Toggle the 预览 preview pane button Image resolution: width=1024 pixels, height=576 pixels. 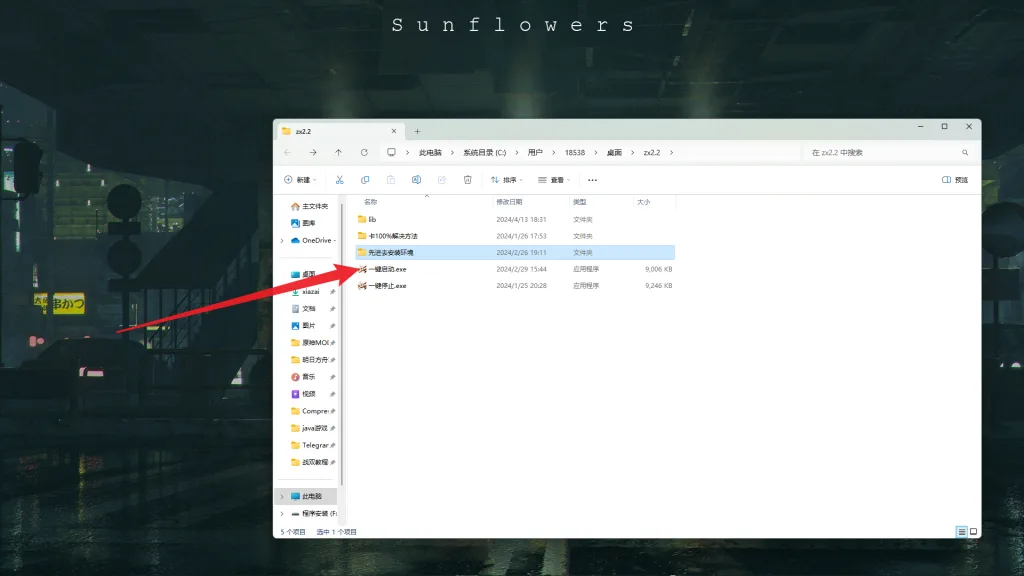click(955, 180)
